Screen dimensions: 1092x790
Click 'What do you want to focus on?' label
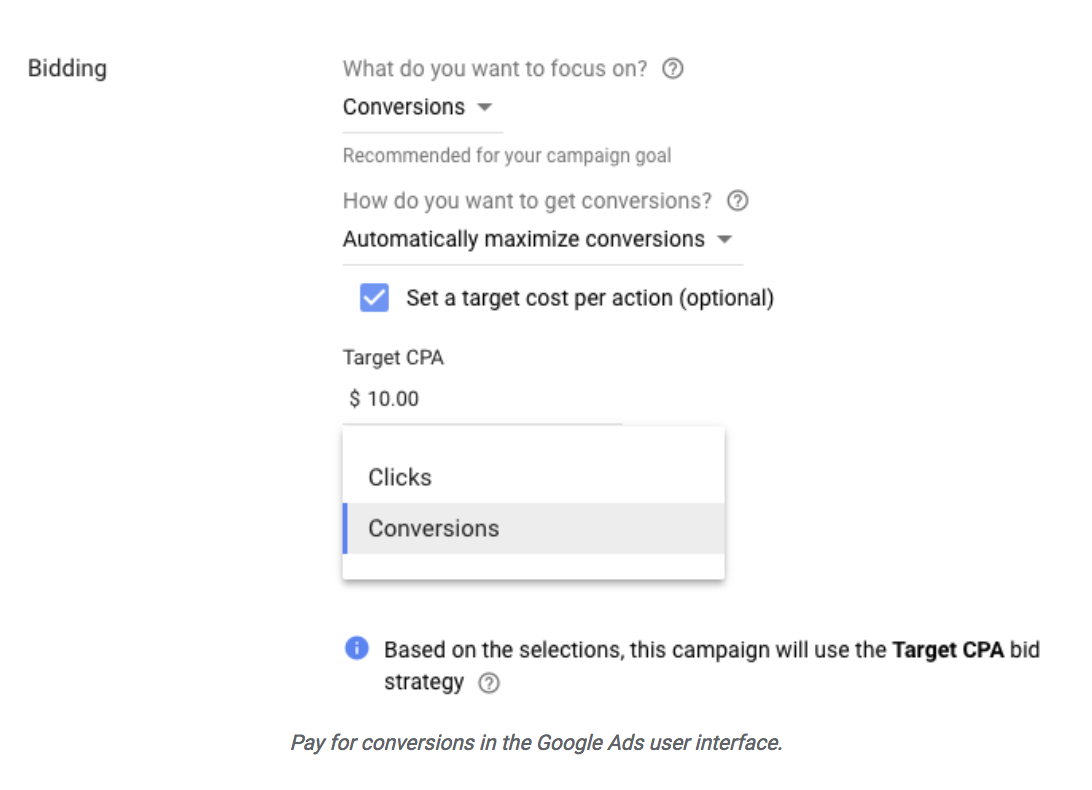pos(495,69)
